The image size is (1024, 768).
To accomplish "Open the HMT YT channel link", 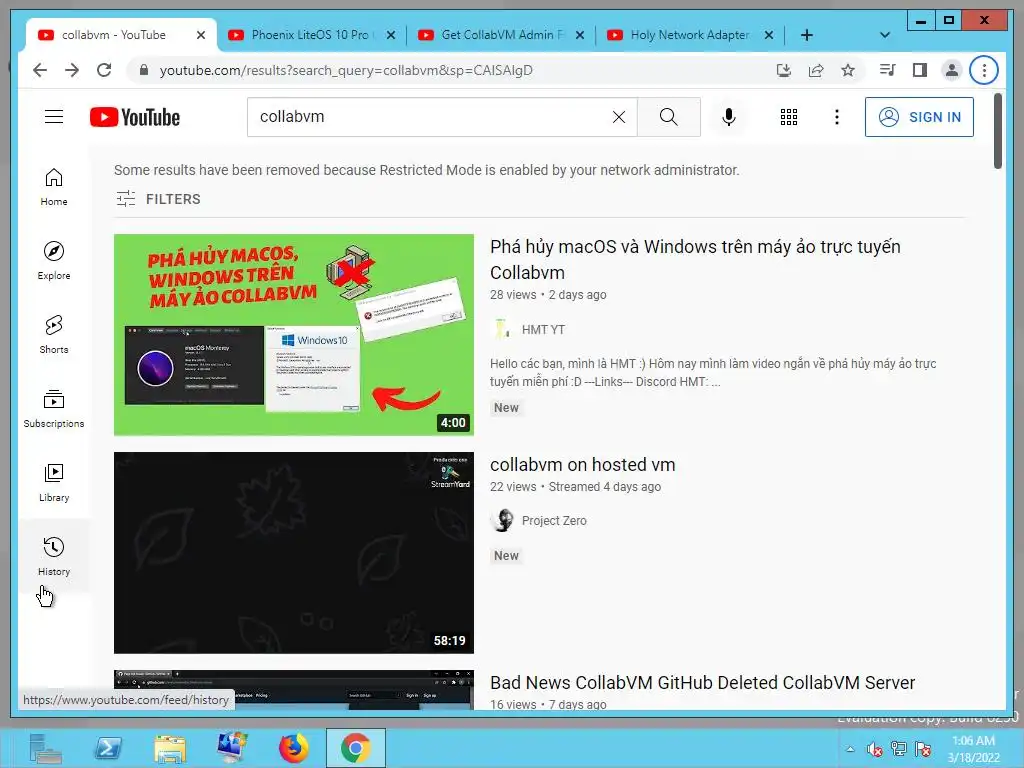I will [543, 329].
